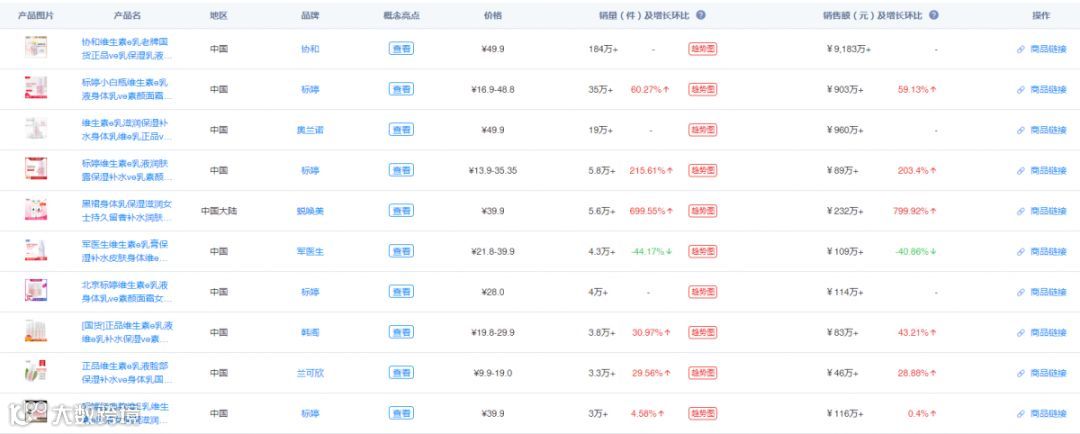Open 商品链接 in ¥109万+ row

pos(1041,251)
